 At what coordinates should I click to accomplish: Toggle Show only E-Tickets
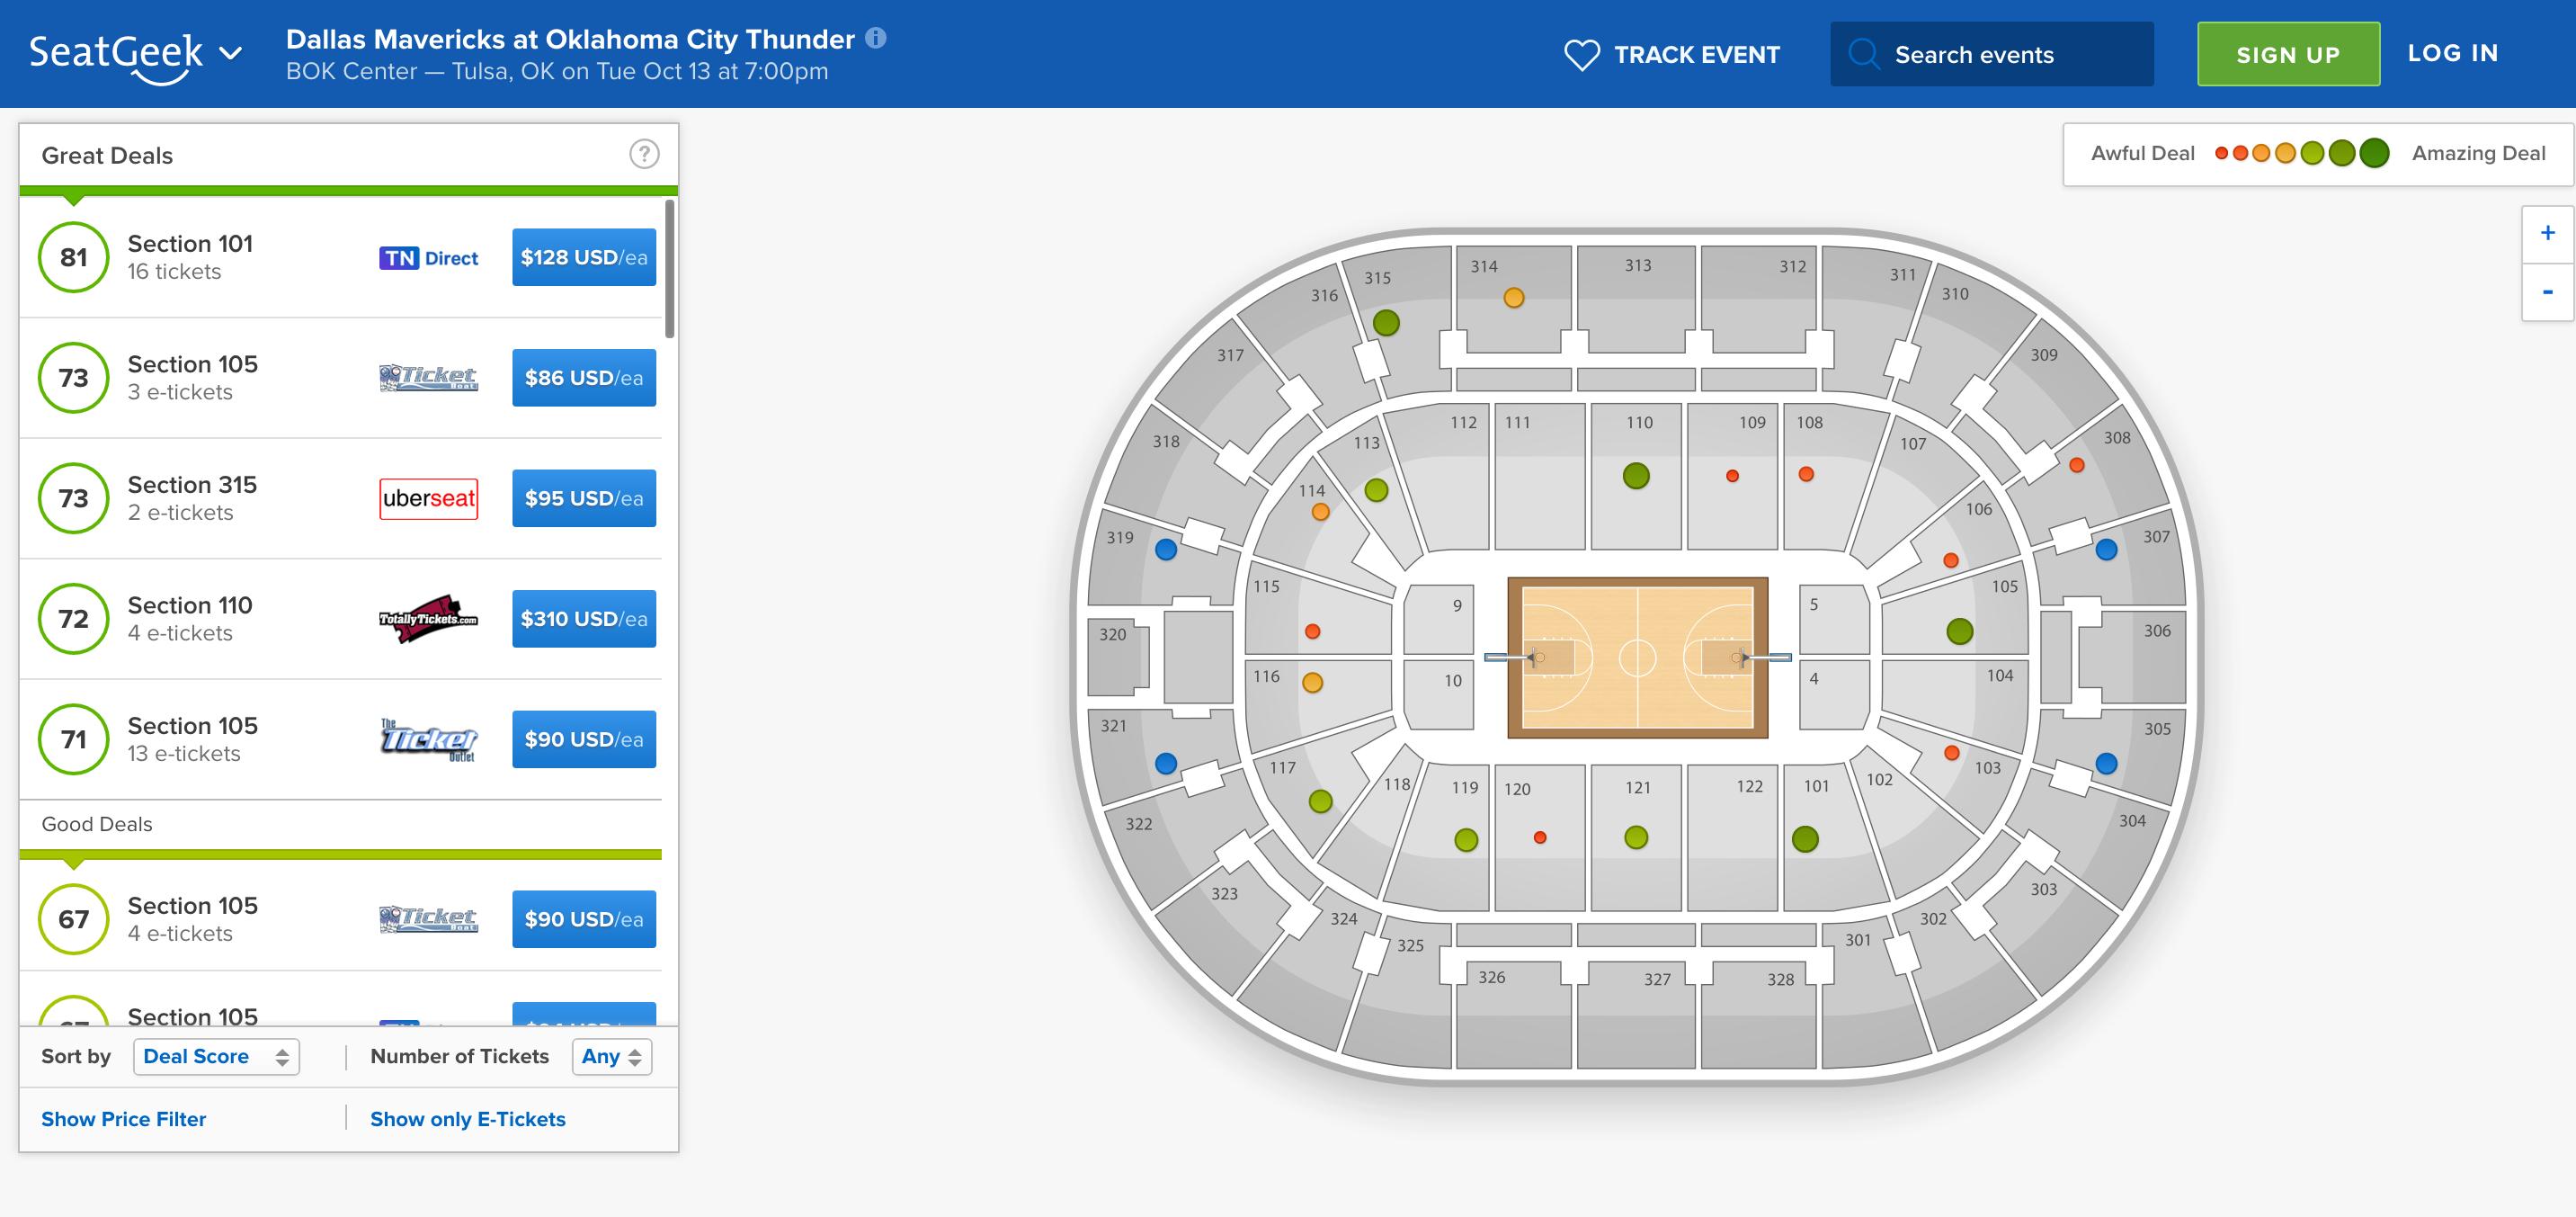[x=467, y=1119]
